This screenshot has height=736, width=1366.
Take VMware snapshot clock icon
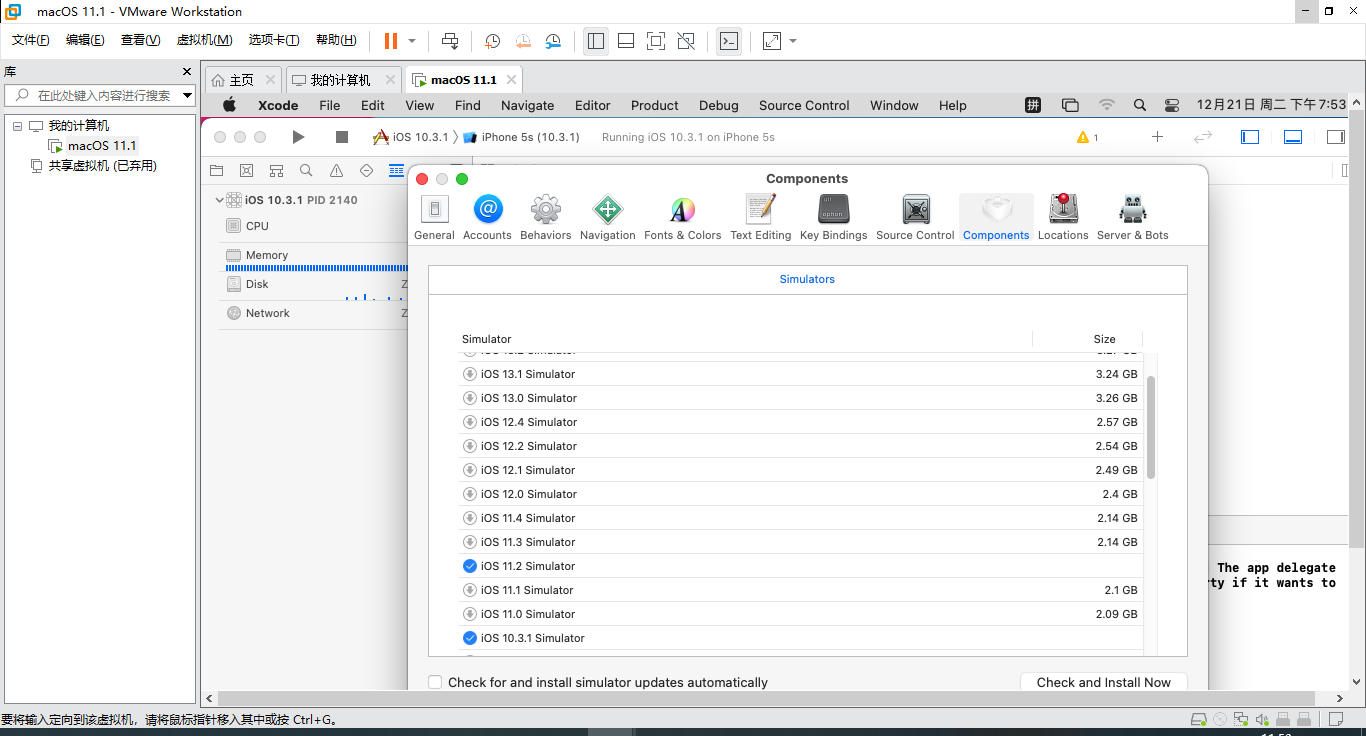tap(492, 41)
